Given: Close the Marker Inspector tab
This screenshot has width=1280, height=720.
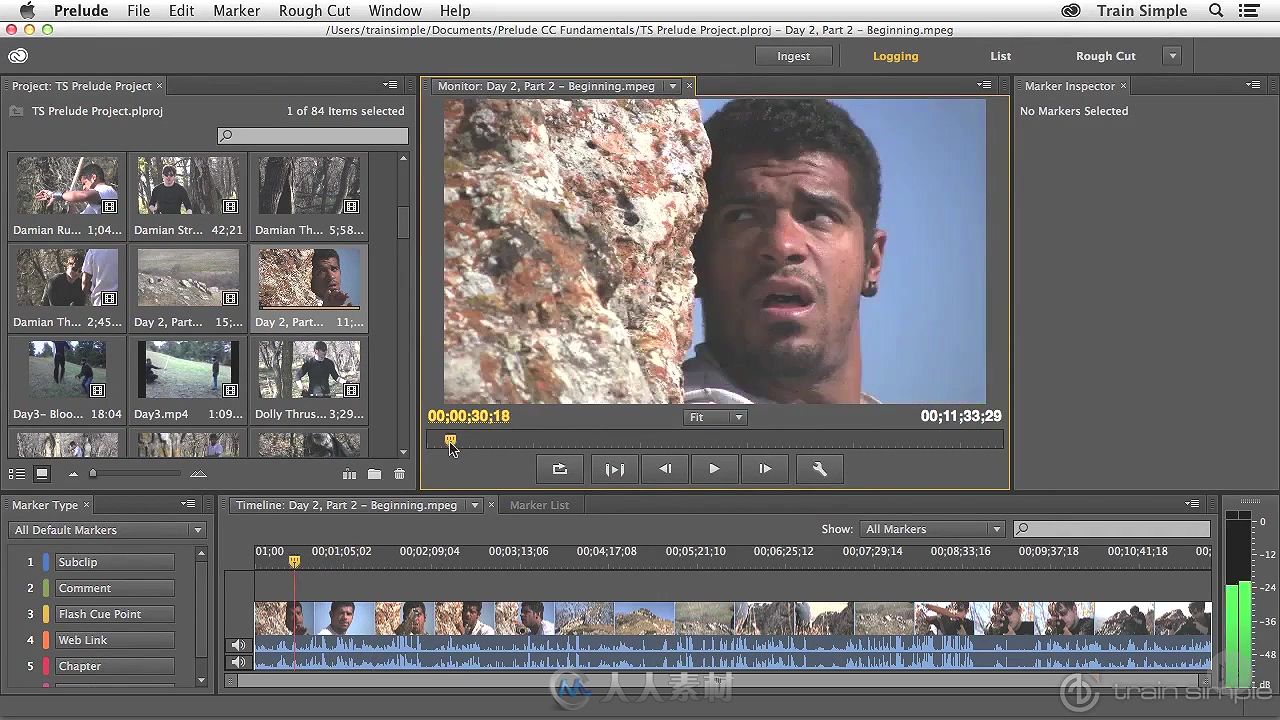Looking at the screenshot, I should coord(1123,86).
